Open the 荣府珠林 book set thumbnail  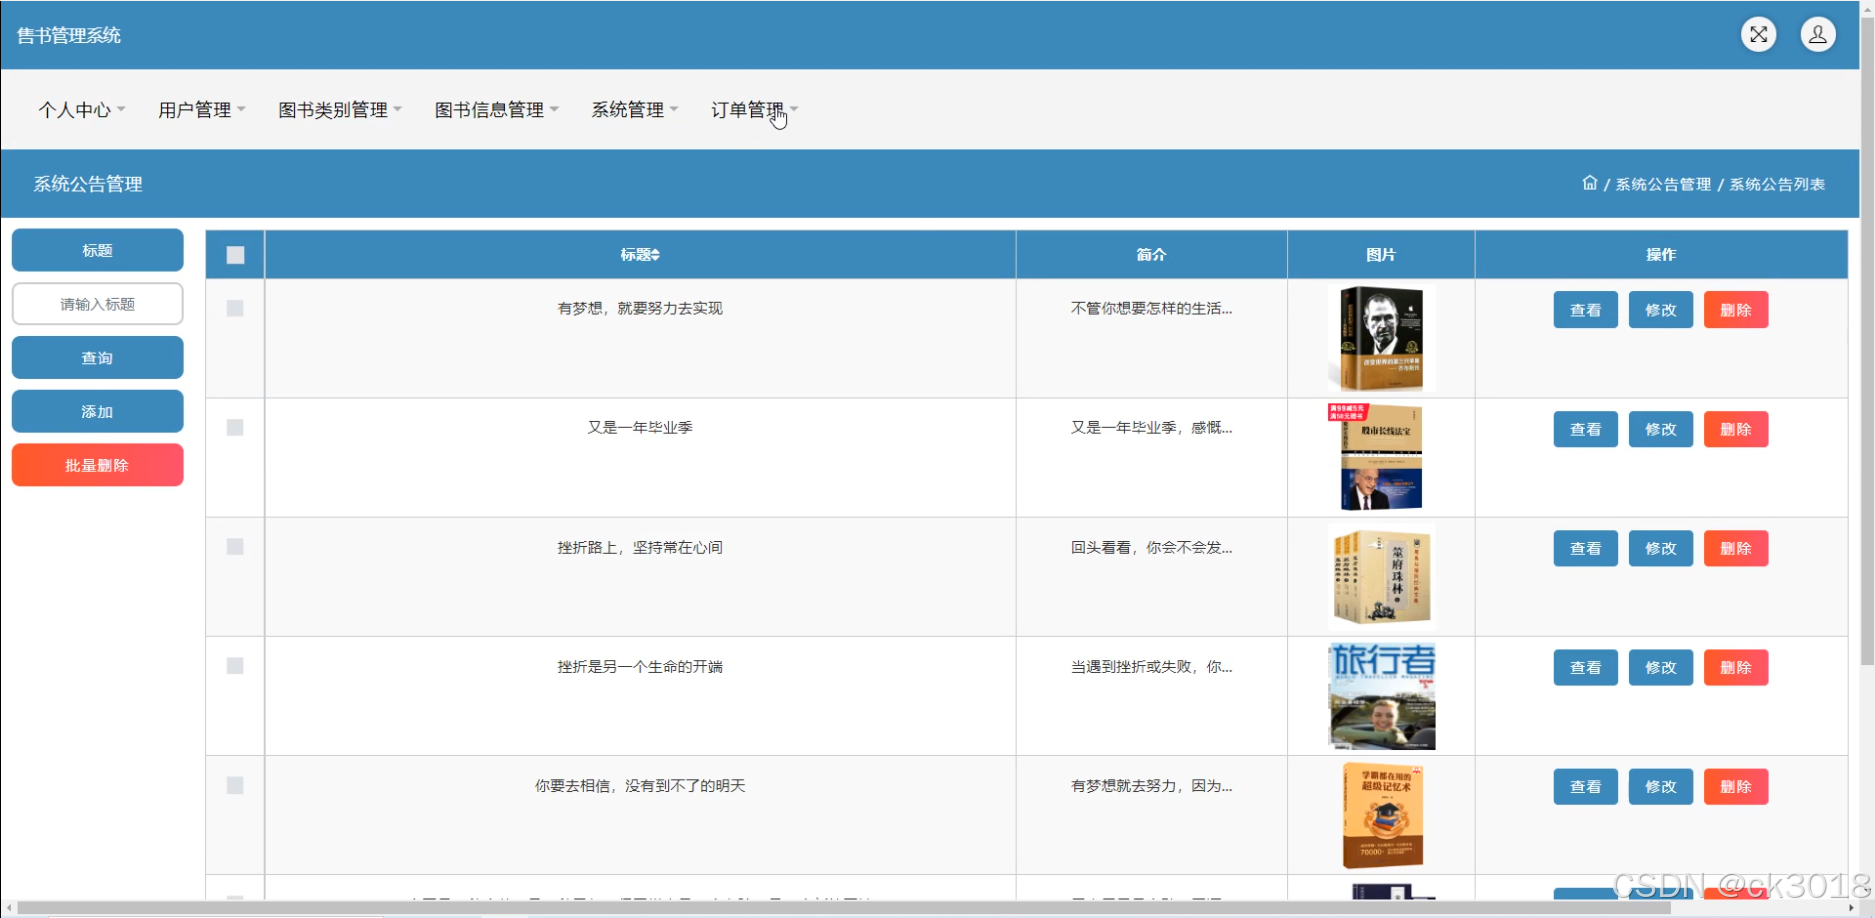(x=1381, y=577)
